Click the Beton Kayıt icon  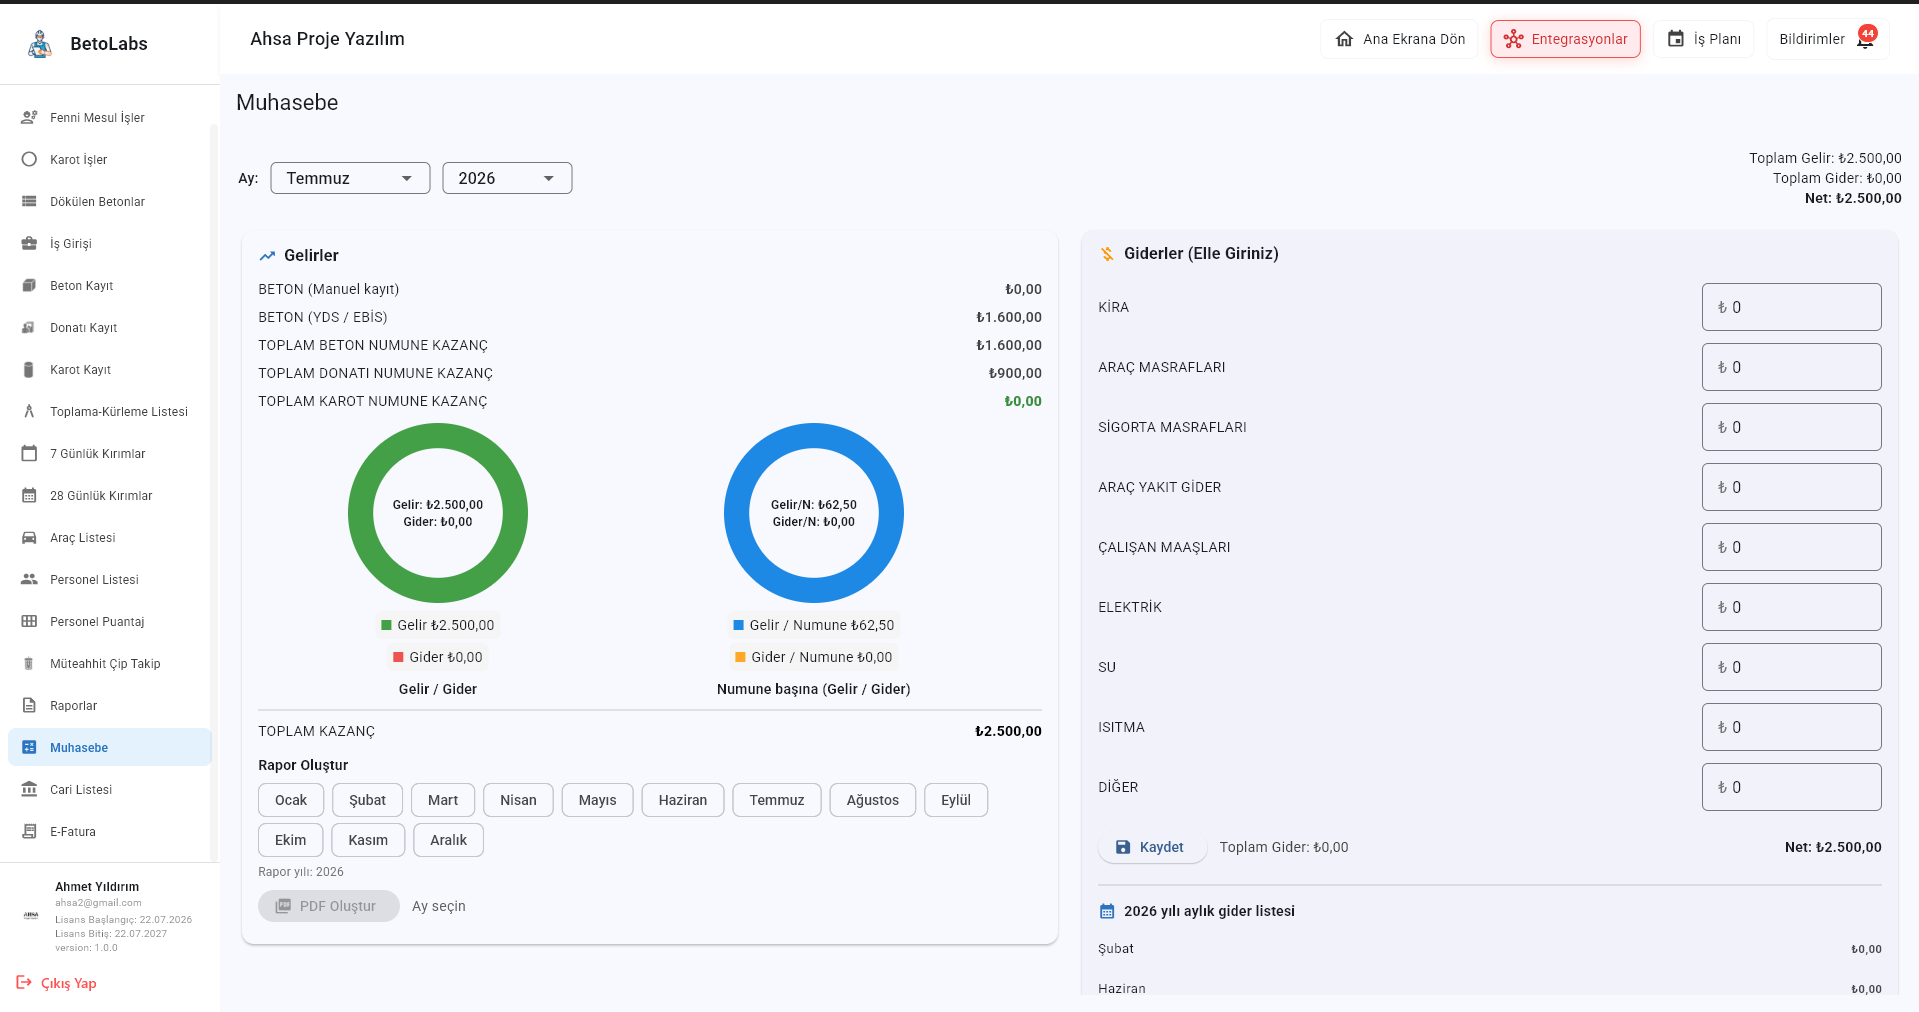pyautogui.click(x=29, y=285)
